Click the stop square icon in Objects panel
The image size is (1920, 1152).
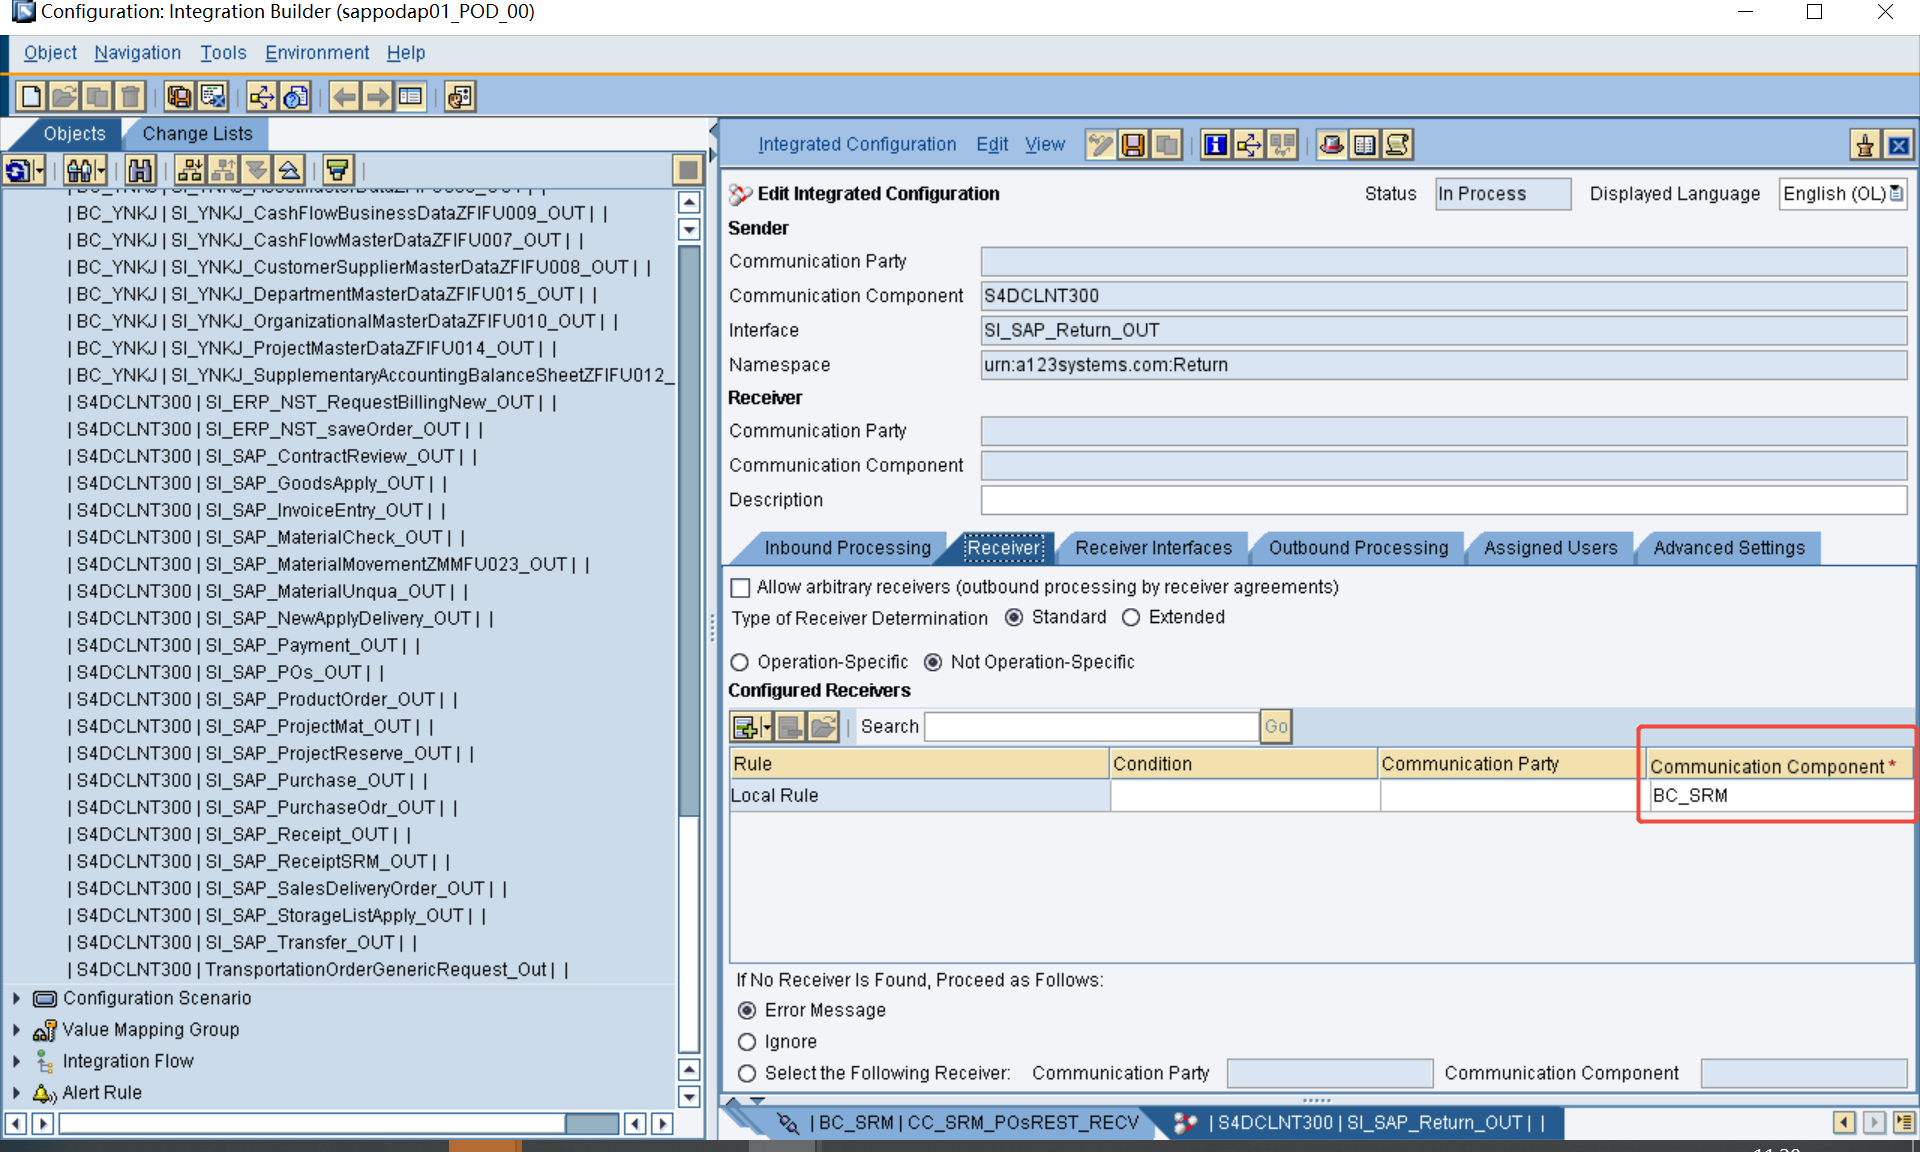688,170
